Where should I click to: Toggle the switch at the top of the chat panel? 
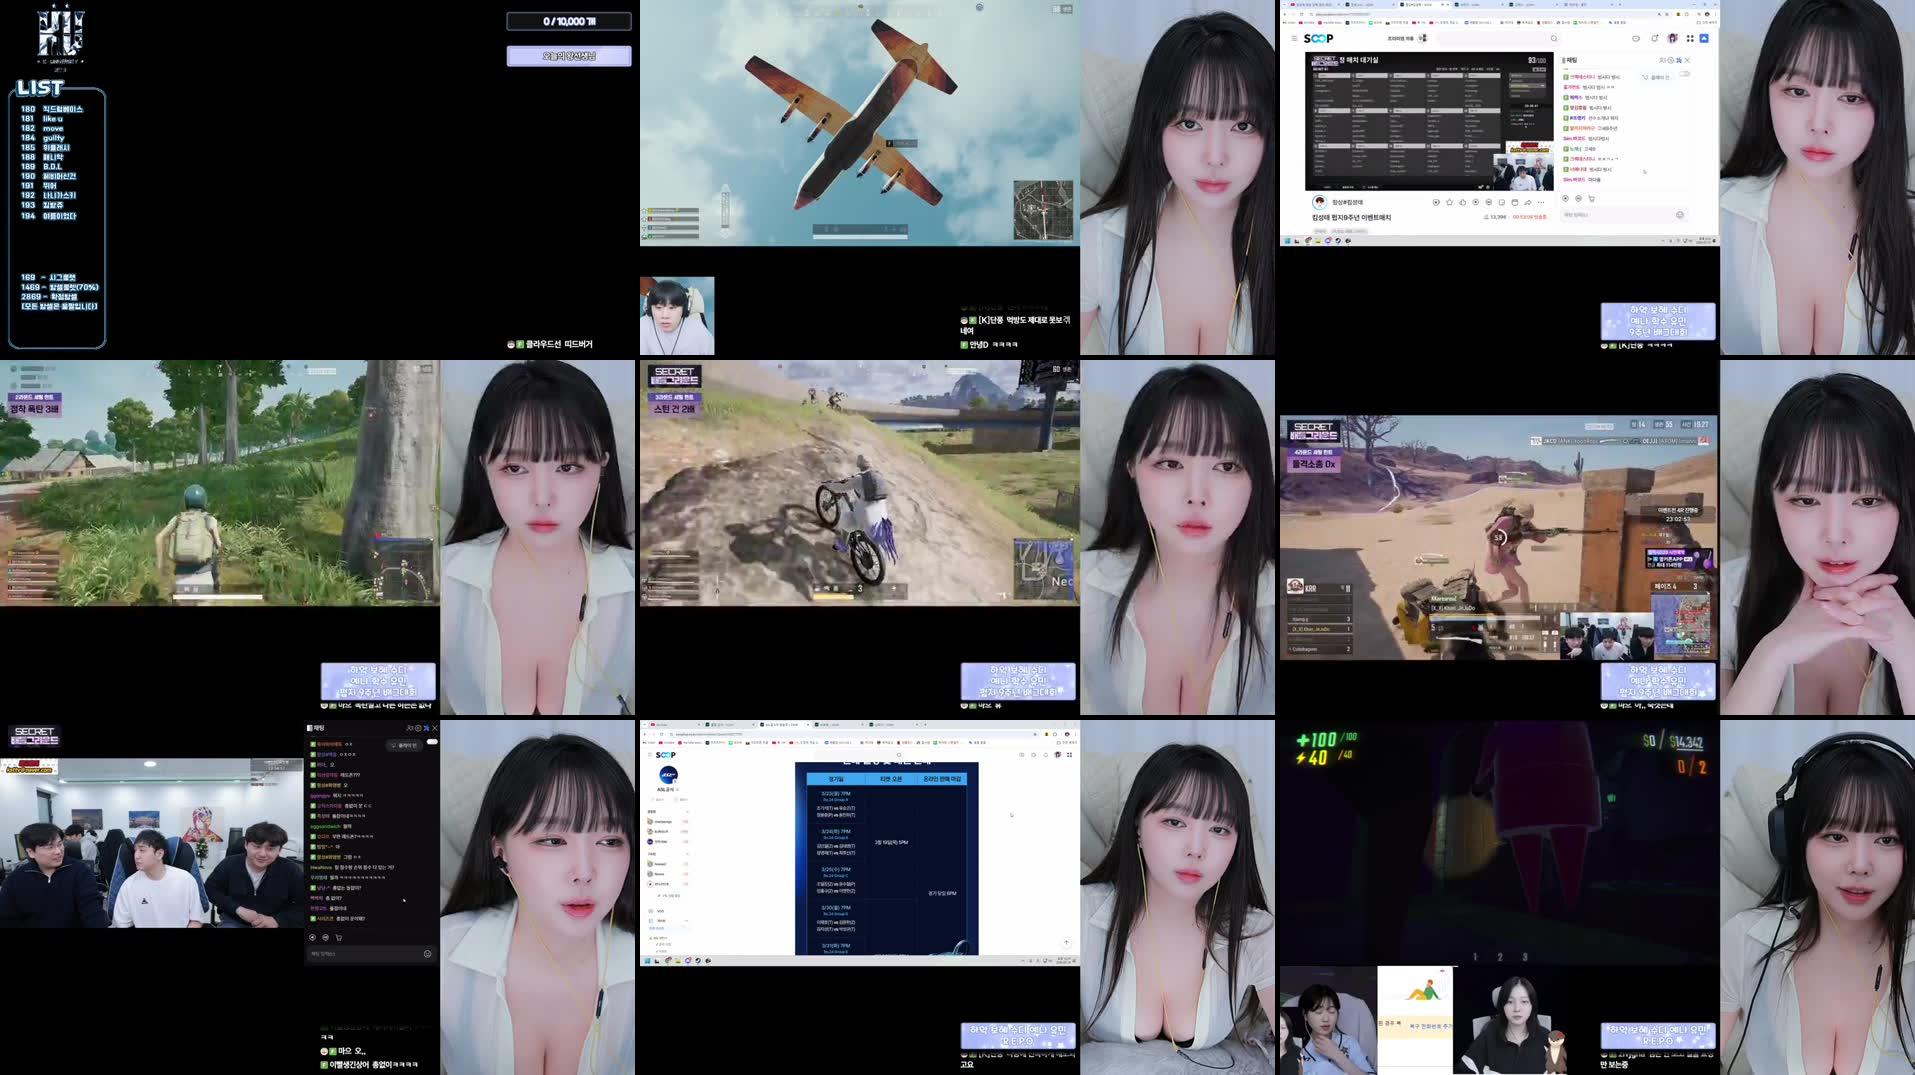pyautogui.click(x=1685, y=74)
